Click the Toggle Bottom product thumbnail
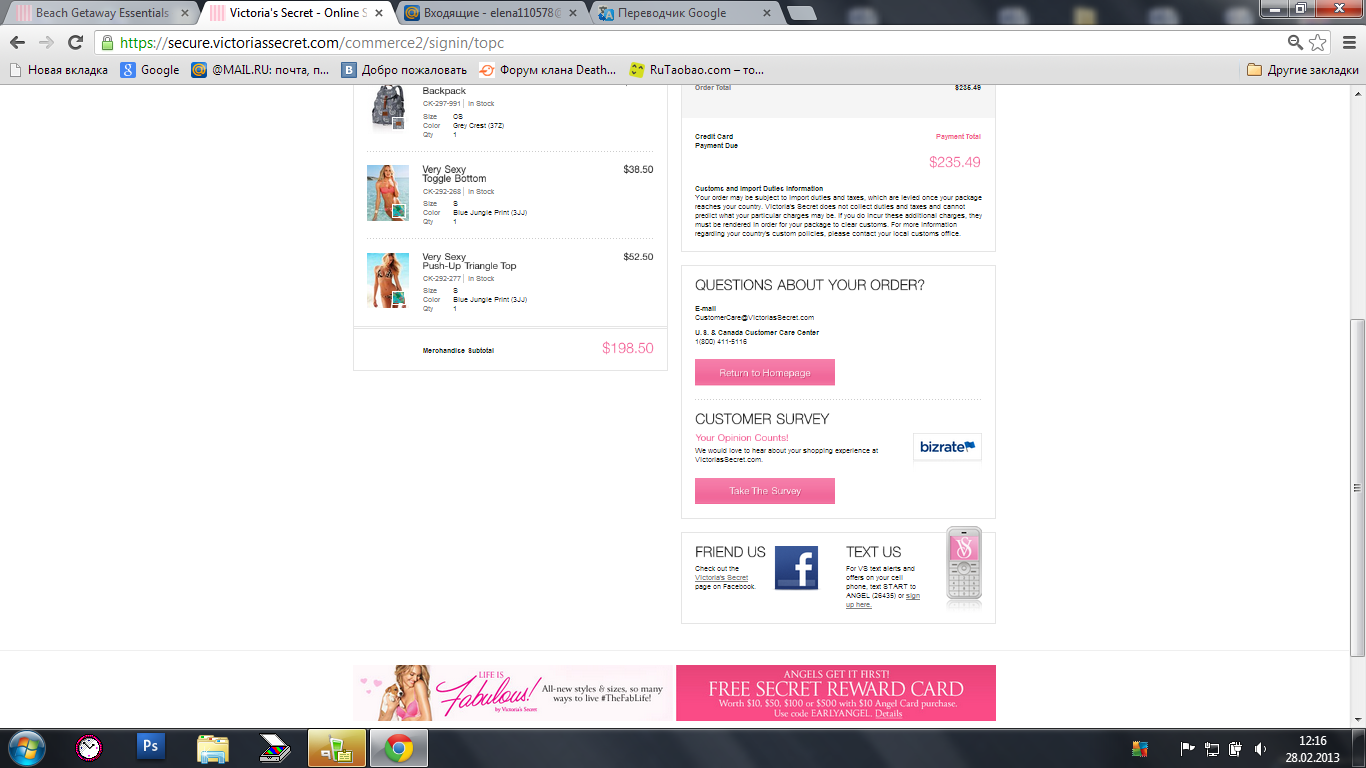Image resolution: width=1366 pixels, height=768 pixels. (388, 193)
